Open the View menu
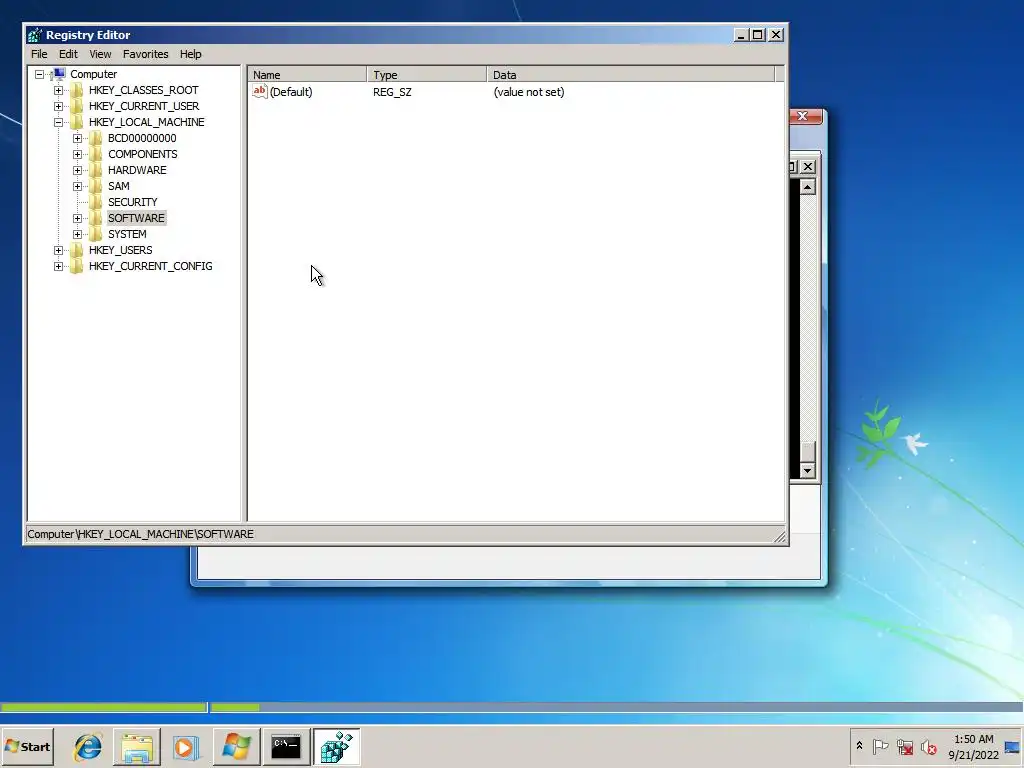This screenshot has width=1024, height=768. (x=100, y=54)
